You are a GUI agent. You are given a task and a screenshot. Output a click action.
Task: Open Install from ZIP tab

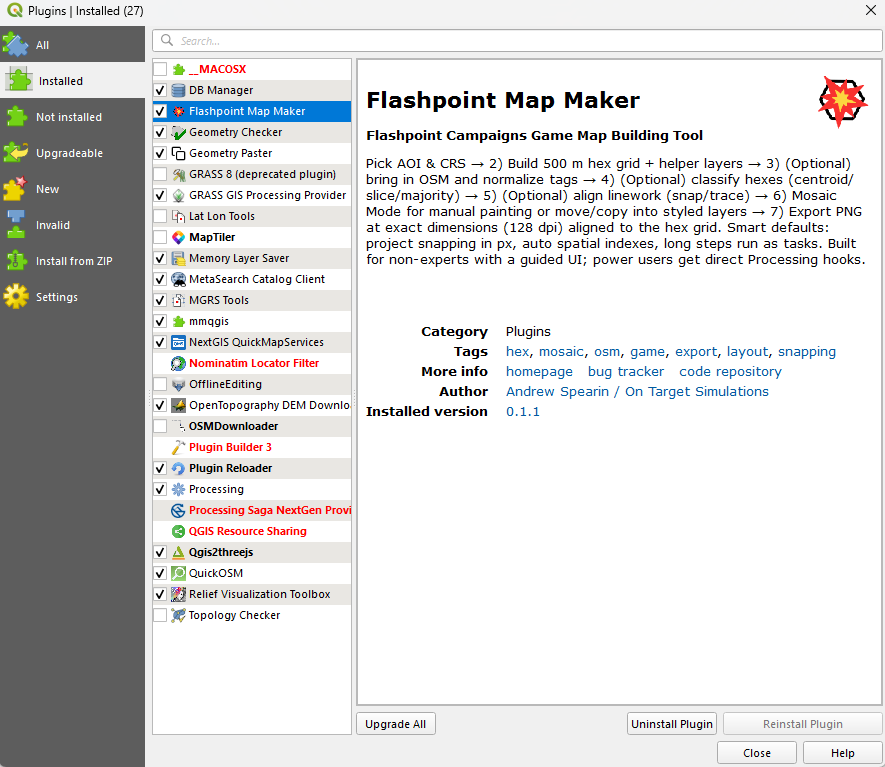72,261
